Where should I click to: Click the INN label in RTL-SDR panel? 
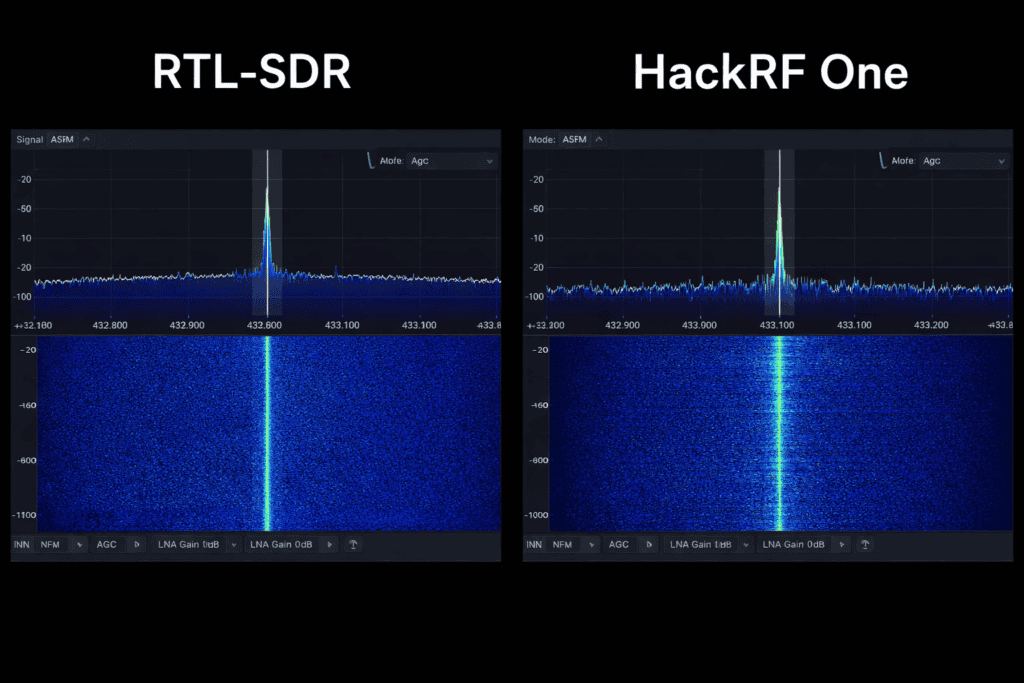[22, 544]
